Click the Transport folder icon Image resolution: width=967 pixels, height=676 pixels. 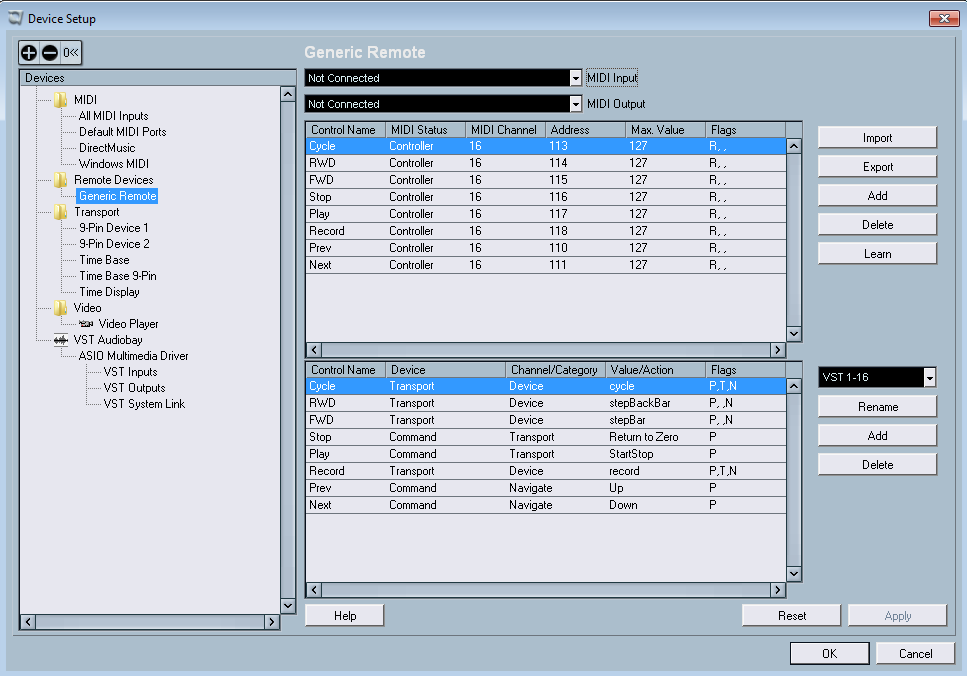(61, 212)
